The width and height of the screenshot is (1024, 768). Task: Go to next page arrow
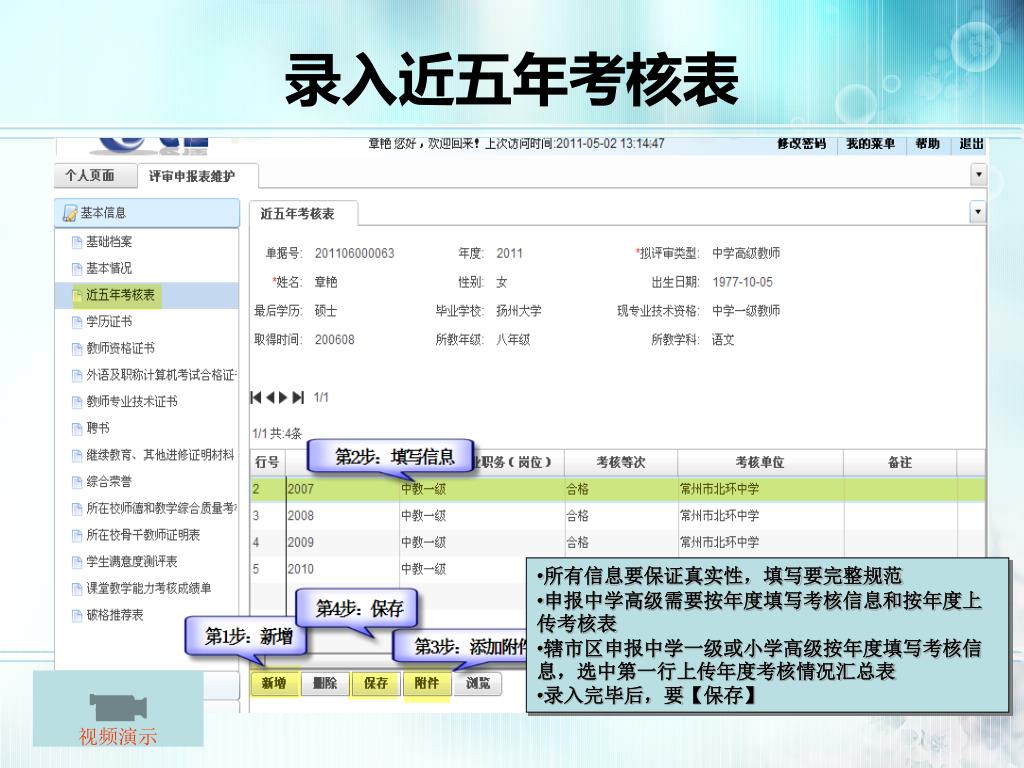[x=283, y=397]
